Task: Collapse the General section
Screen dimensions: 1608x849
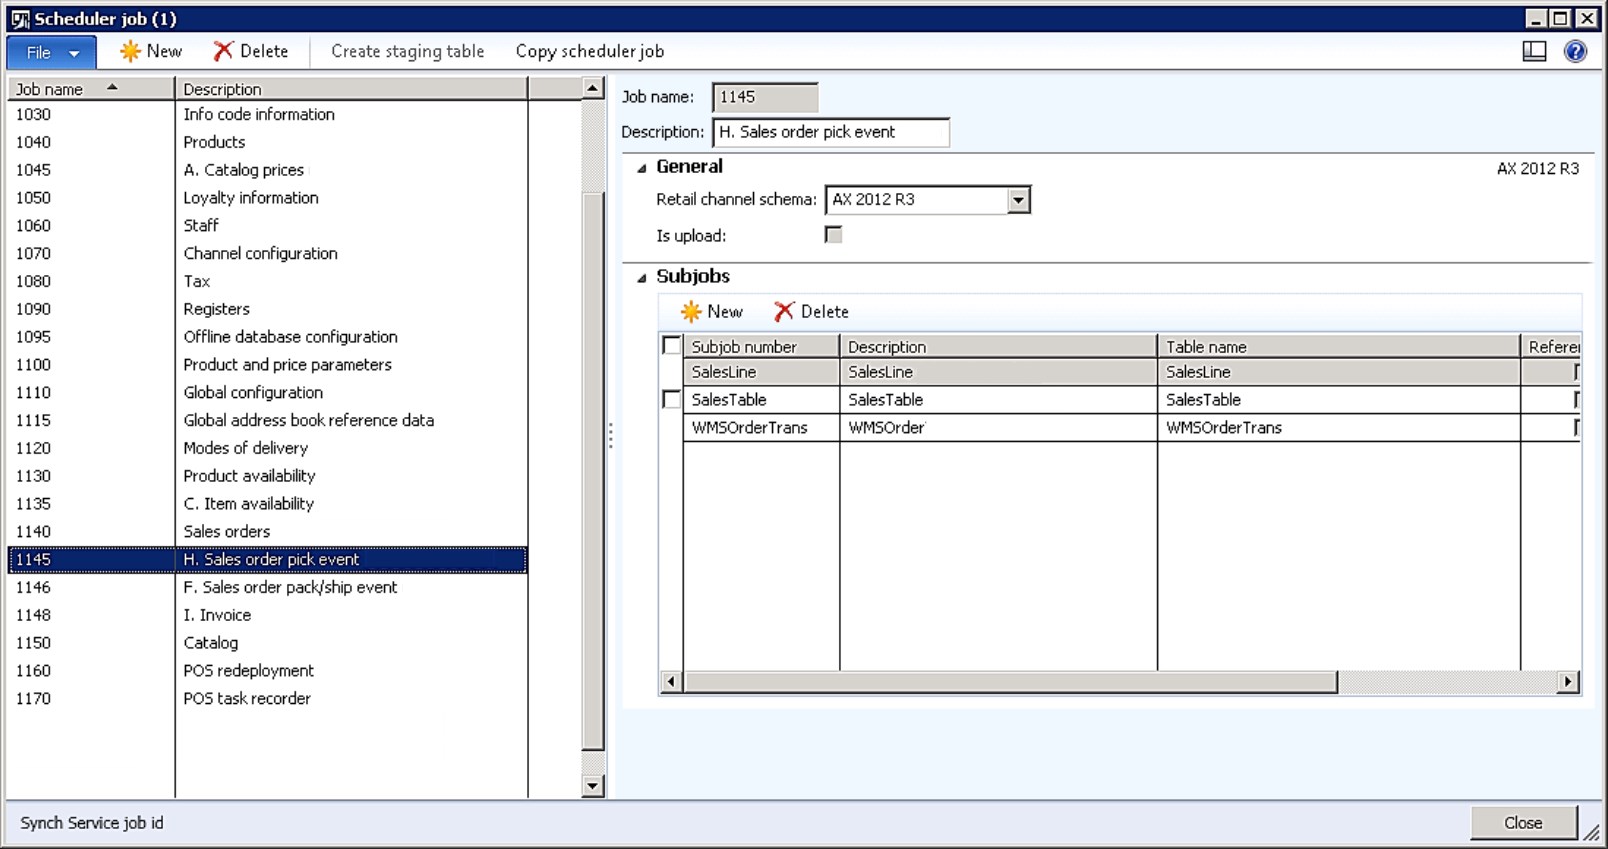Action: 642,168
